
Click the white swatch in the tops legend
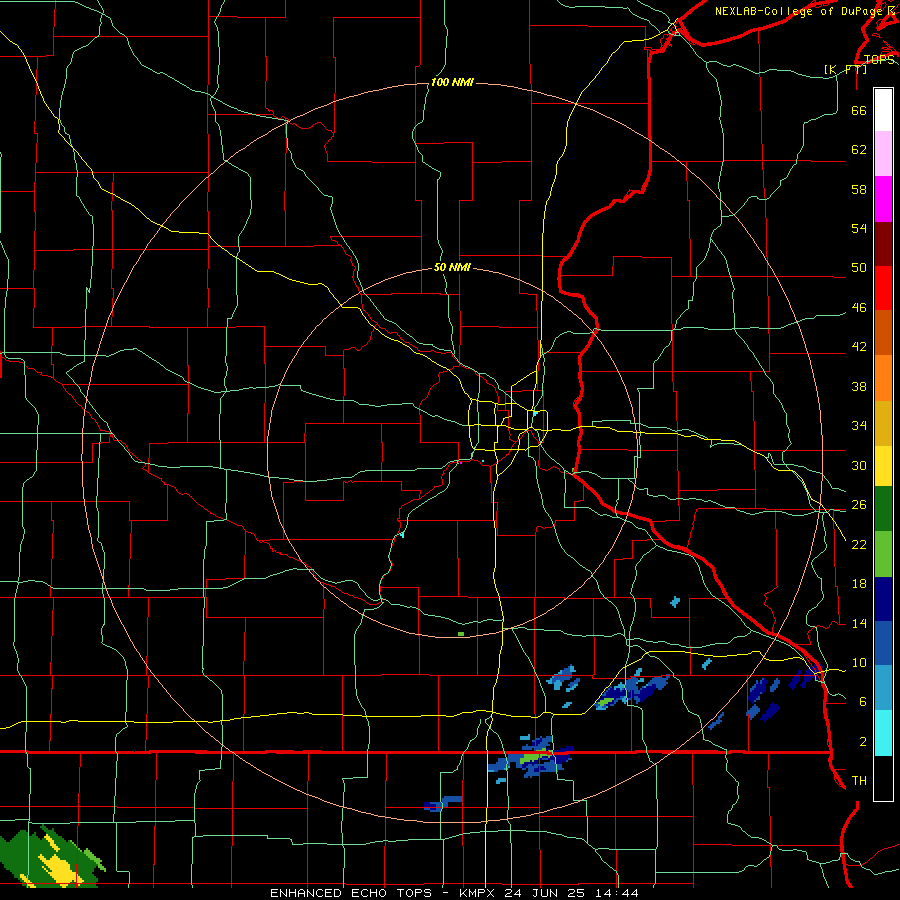(883, 110)
